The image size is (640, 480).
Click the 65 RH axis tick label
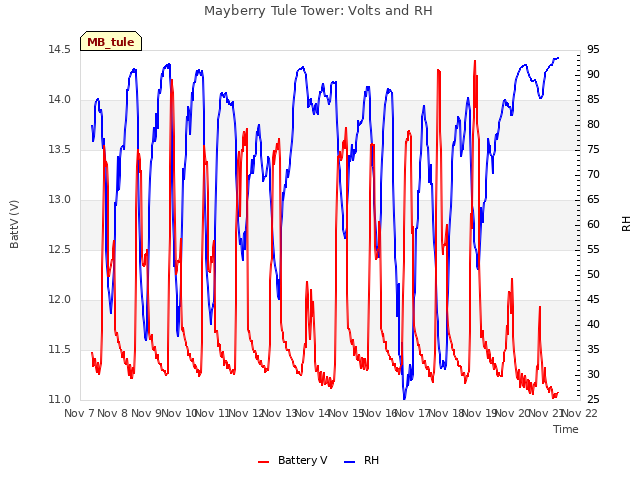tap(593, 199)
